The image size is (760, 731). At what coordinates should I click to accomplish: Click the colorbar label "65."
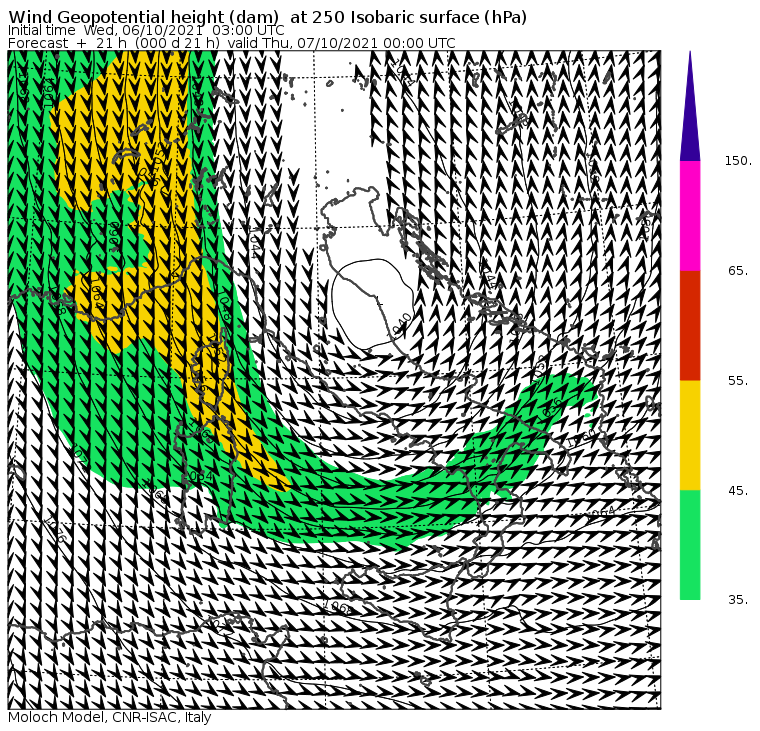click(738, 270)
